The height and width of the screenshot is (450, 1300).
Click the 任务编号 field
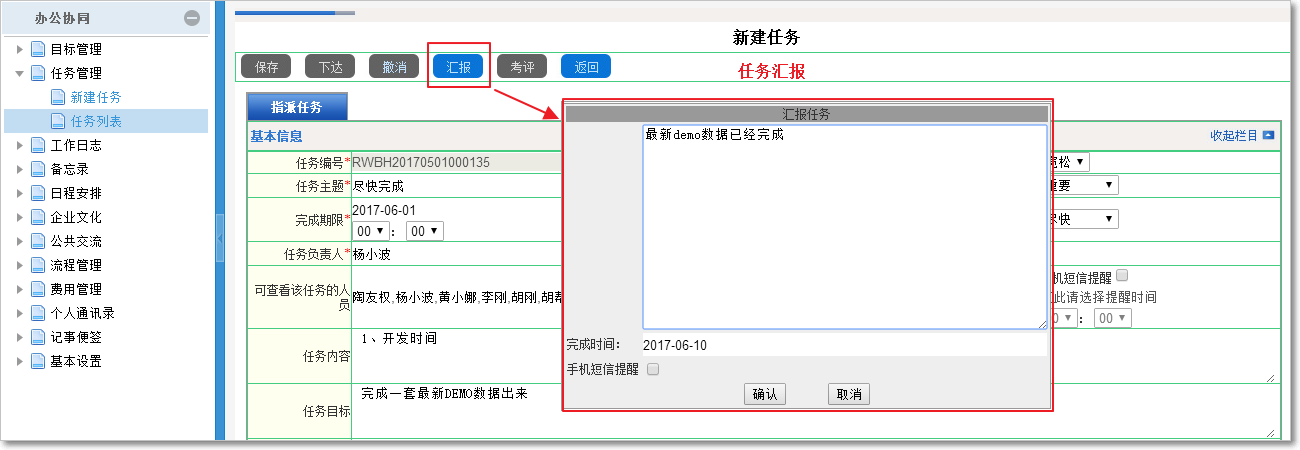tap(457, 162)
